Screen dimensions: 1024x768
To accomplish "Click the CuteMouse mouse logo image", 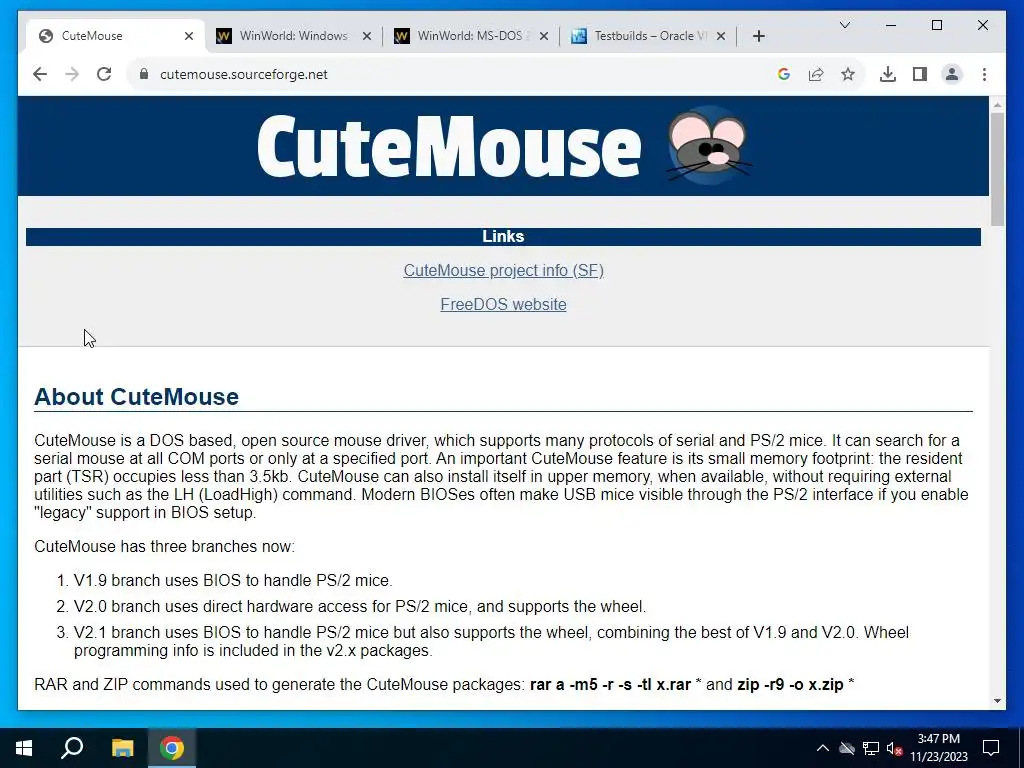I will click(x=708, y=145).
